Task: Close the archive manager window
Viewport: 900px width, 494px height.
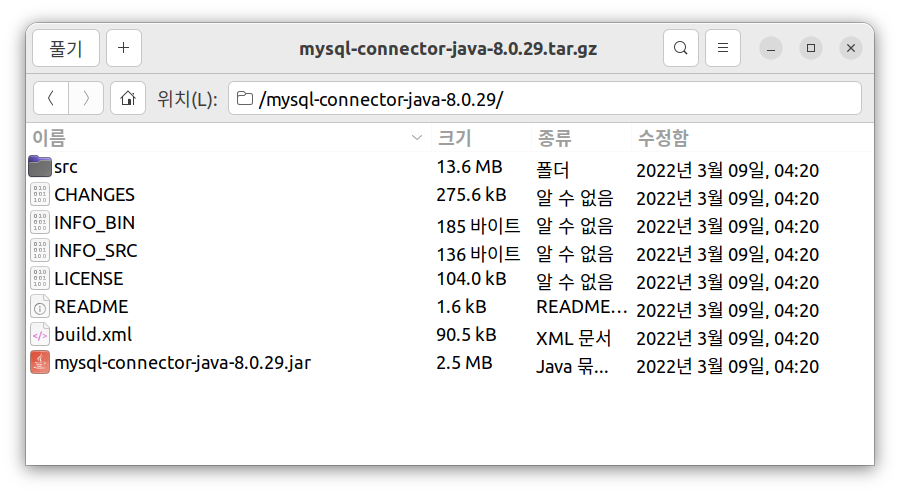Action: pyautogui.click(x=851, y=48)
